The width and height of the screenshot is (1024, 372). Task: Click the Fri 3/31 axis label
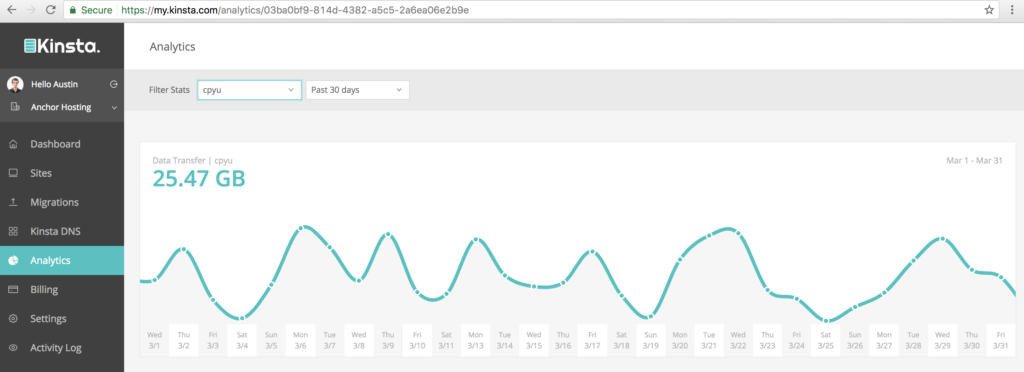click(x=1001, y=339)
